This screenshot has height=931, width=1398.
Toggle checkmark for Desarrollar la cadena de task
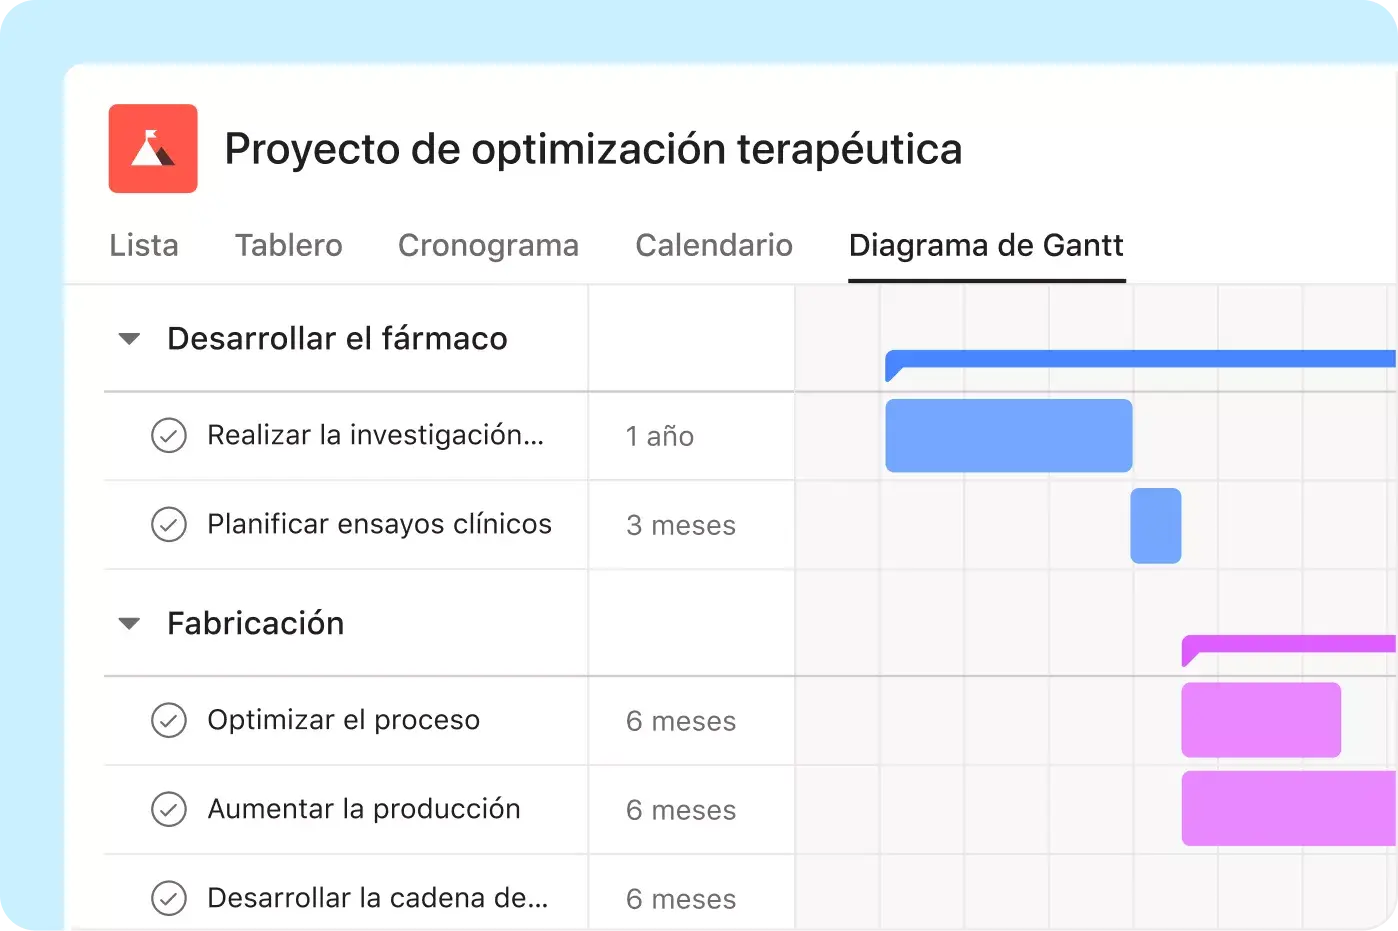point(169,898)
